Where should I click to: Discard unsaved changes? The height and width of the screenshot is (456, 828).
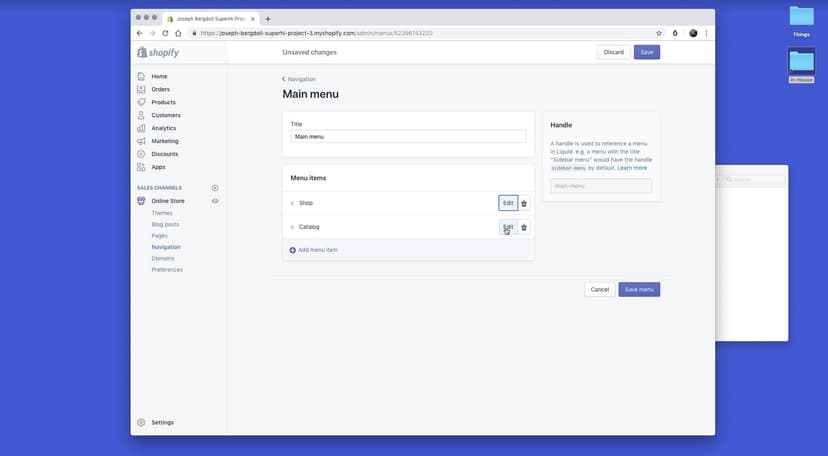[613, 52]
